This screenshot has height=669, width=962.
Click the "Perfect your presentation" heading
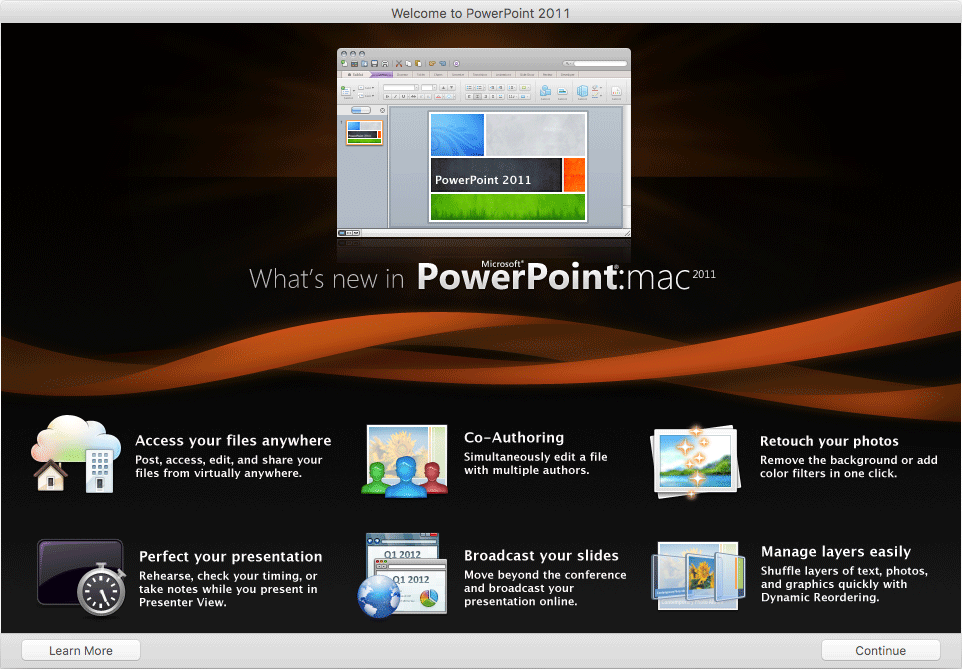click(231, 557)
